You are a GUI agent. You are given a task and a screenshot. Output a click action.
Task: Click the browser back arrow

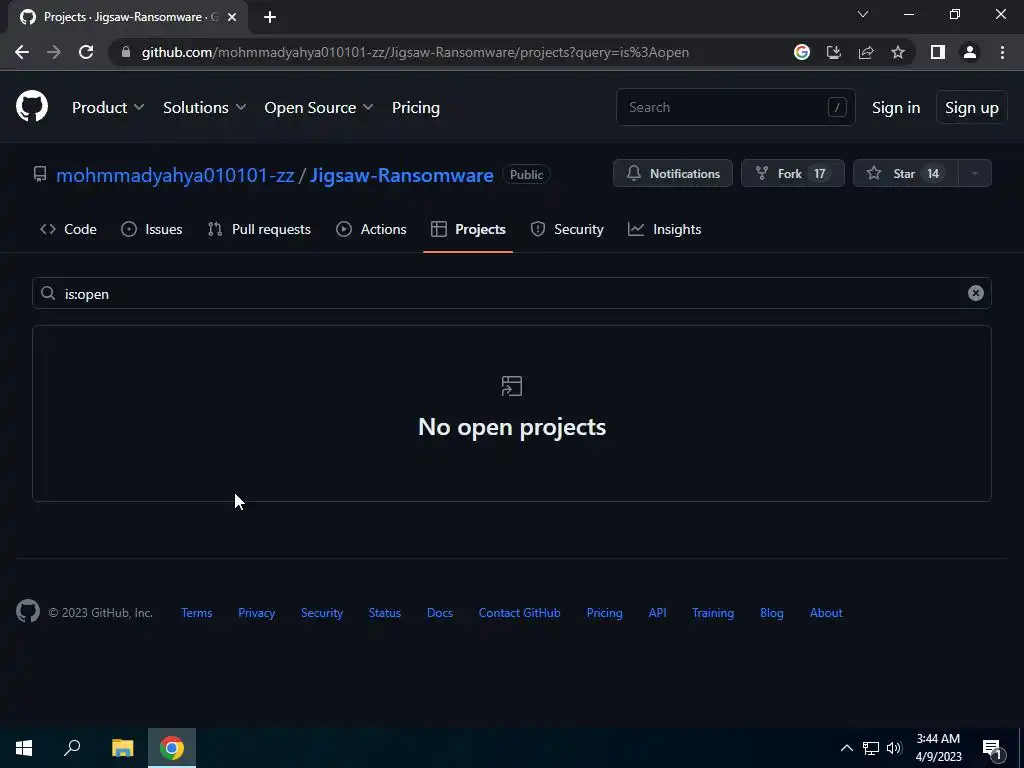coord(22,52)
